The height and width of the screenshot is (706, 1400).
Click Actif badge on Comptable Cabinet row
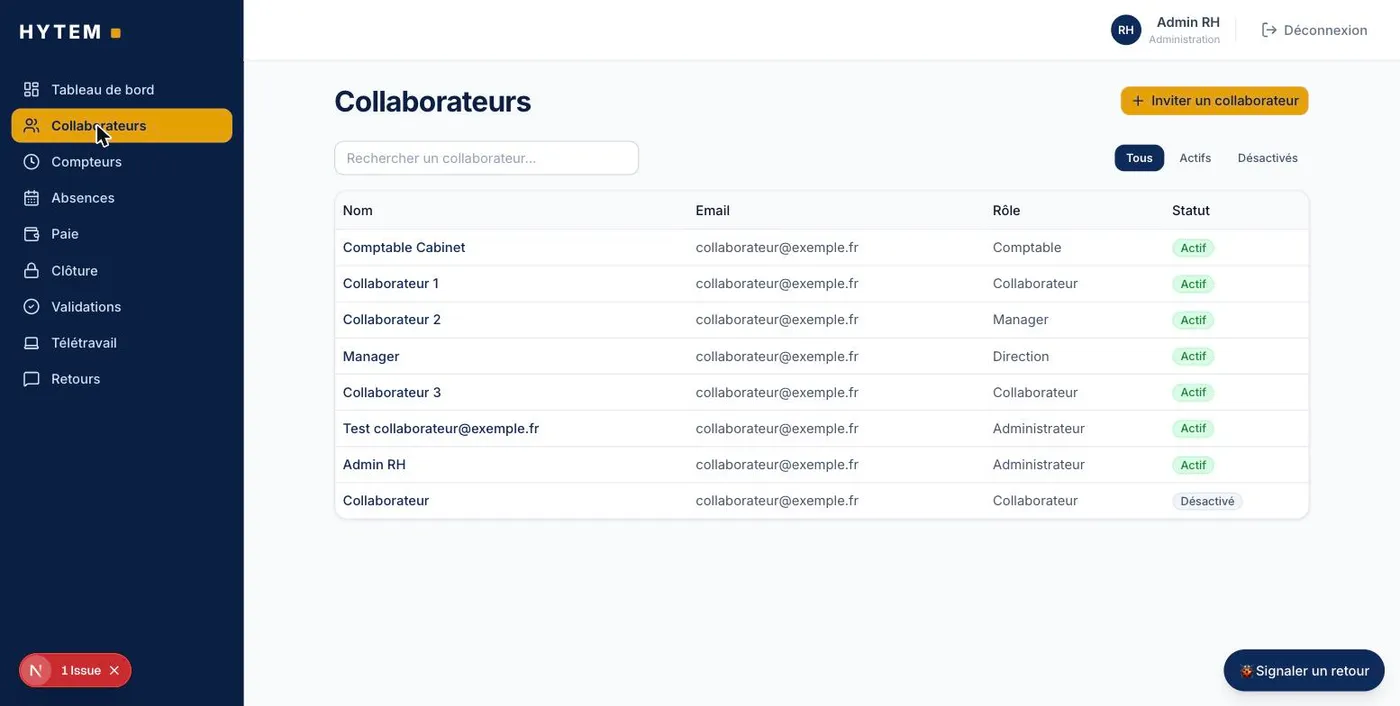pyautogui.click(x=1193, y=248)
